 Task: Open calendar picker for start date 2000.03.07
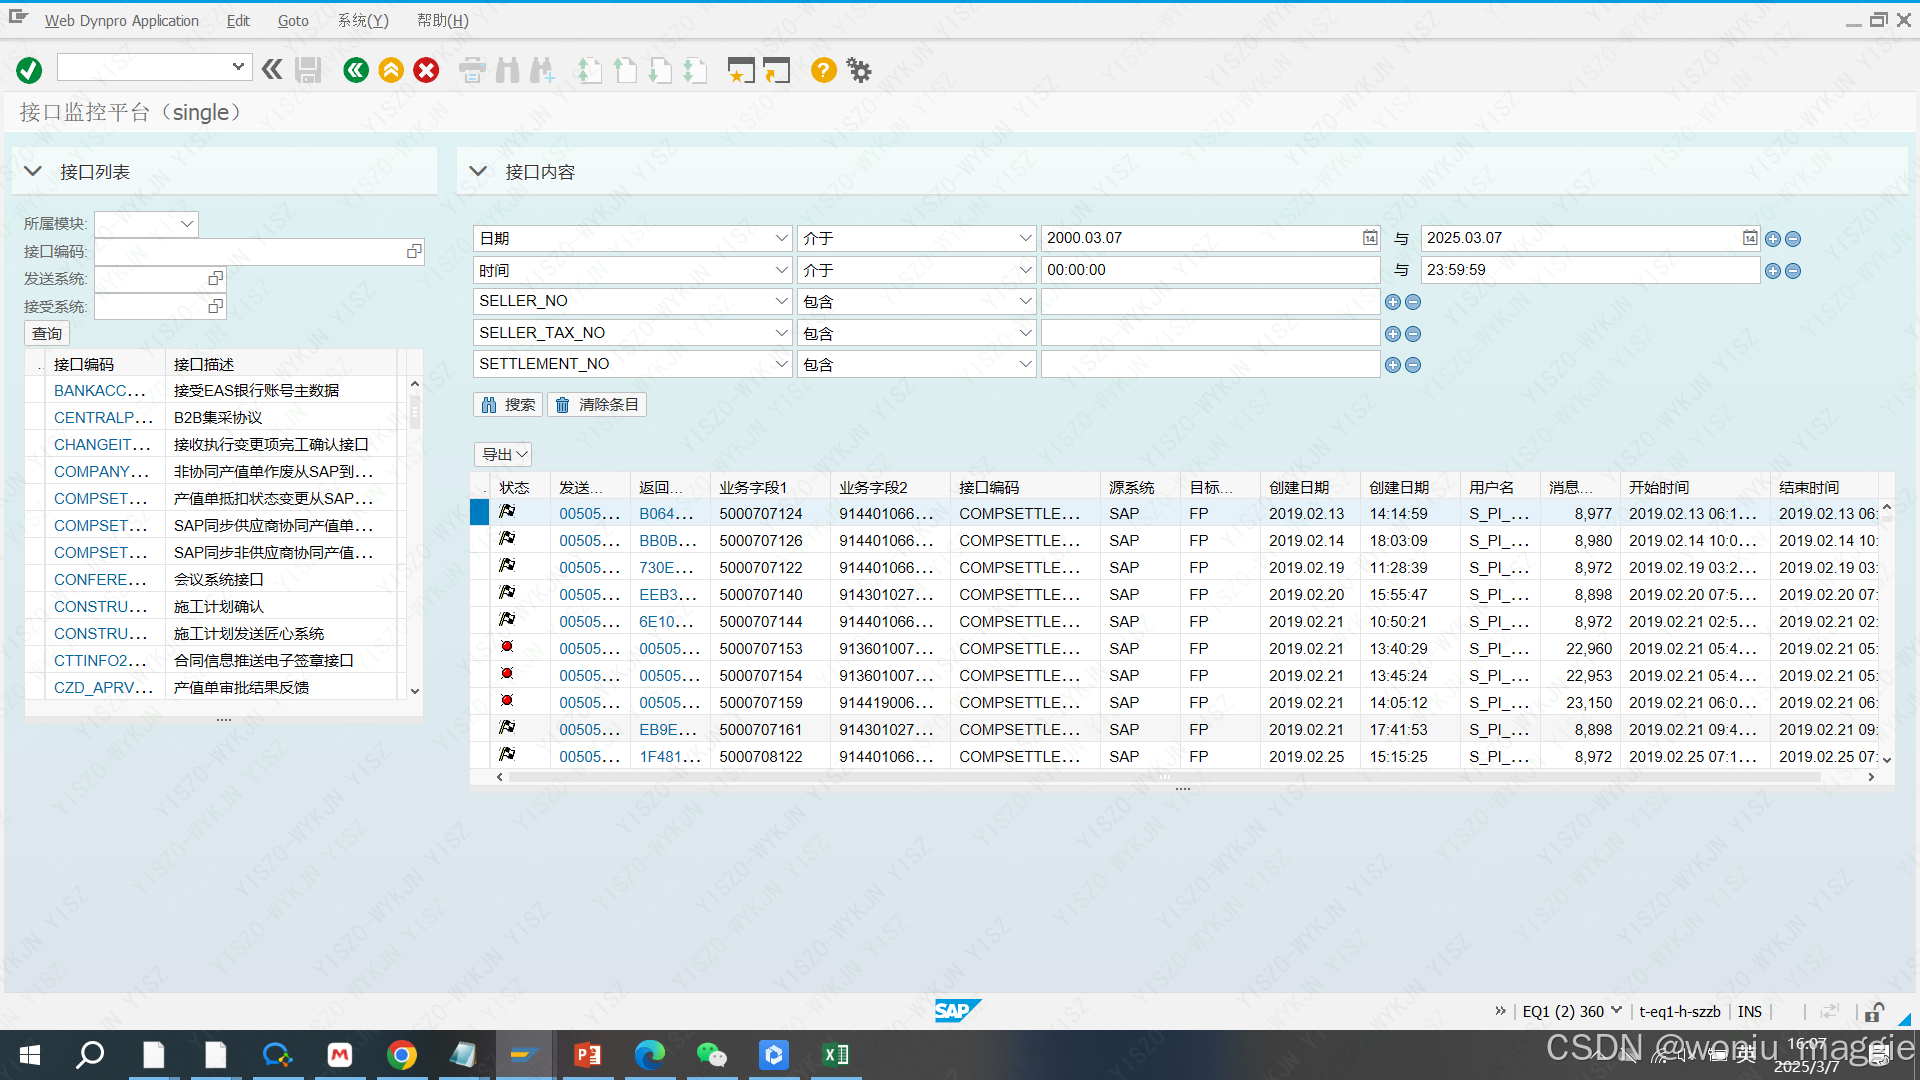(x=1370, y=238)
